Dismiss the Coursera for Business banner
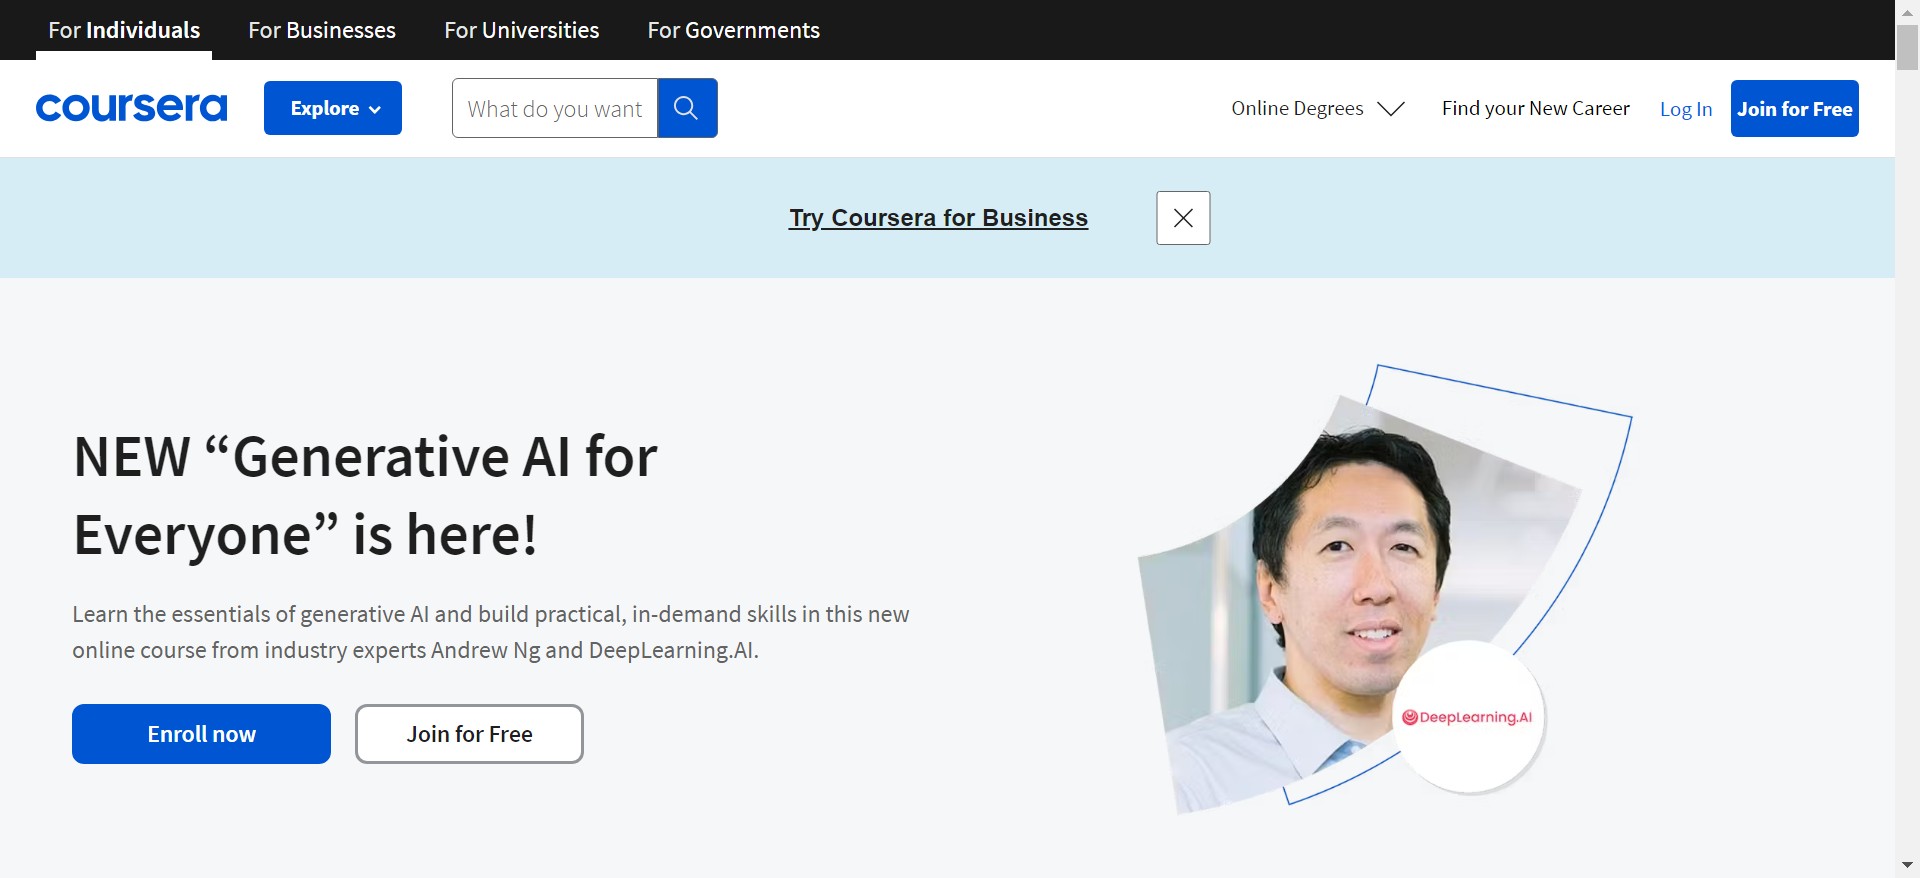This screenshot has height=878, width=1920. [x=1183, y=218]
